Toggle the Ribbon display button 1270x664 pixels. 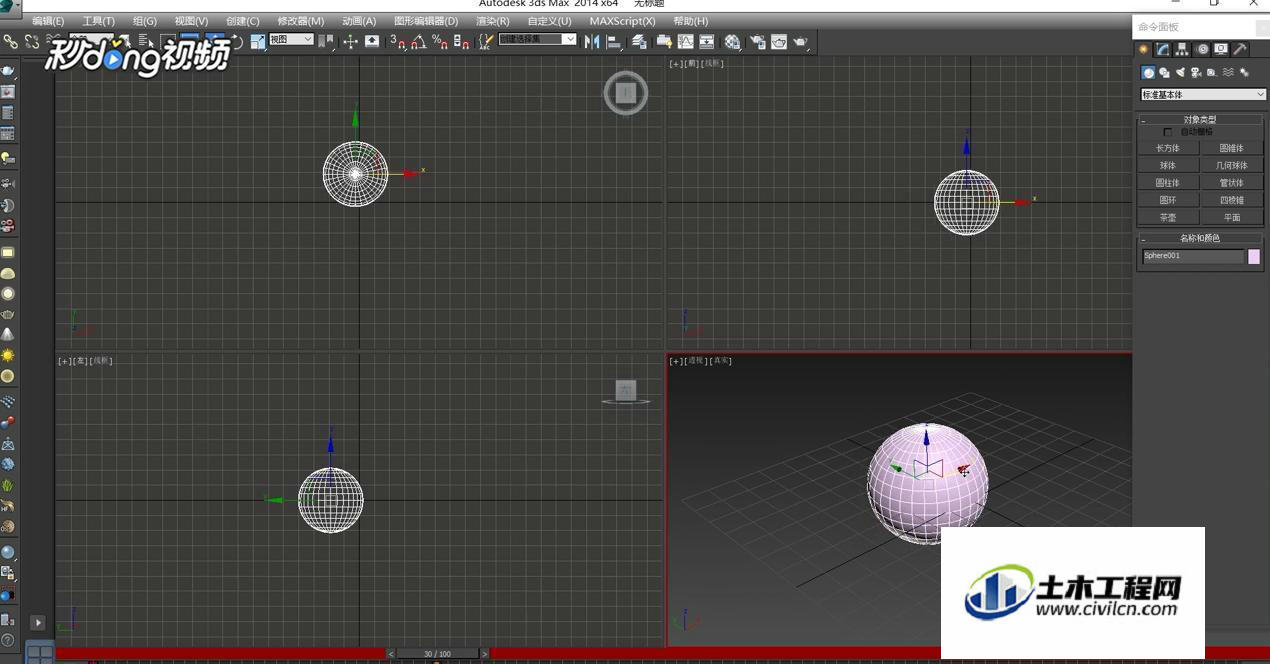click(x=664, y=41)
